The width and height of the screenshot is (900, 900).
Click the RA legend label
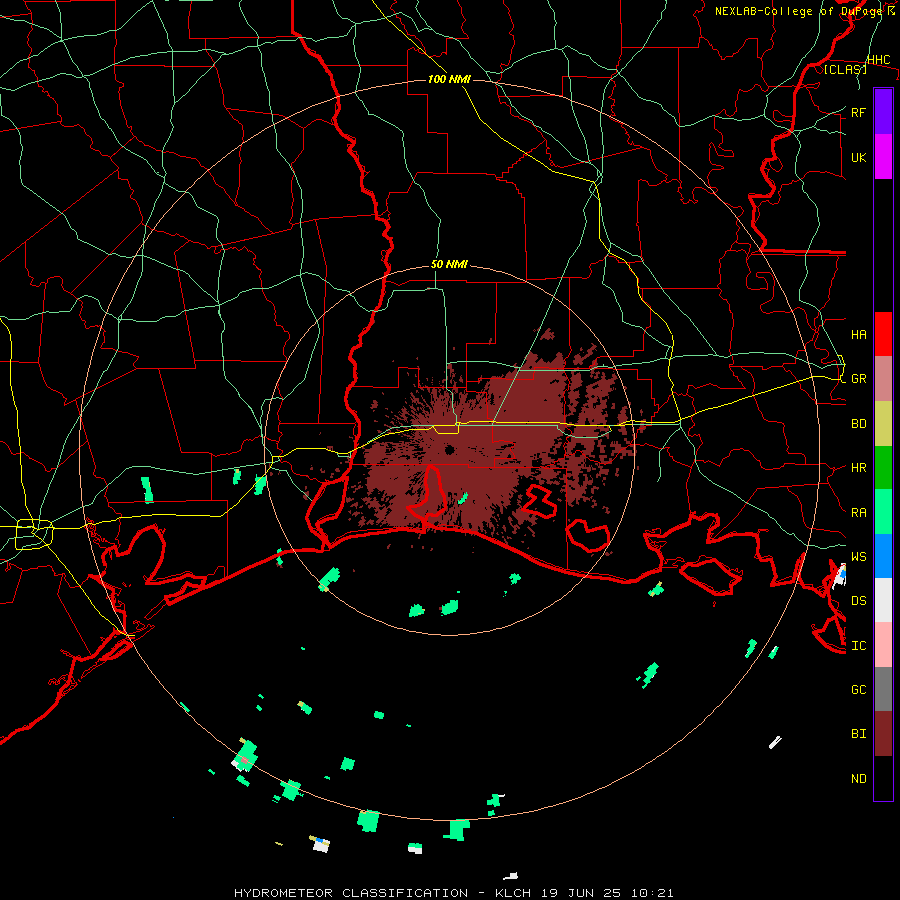tap(858, 512)
